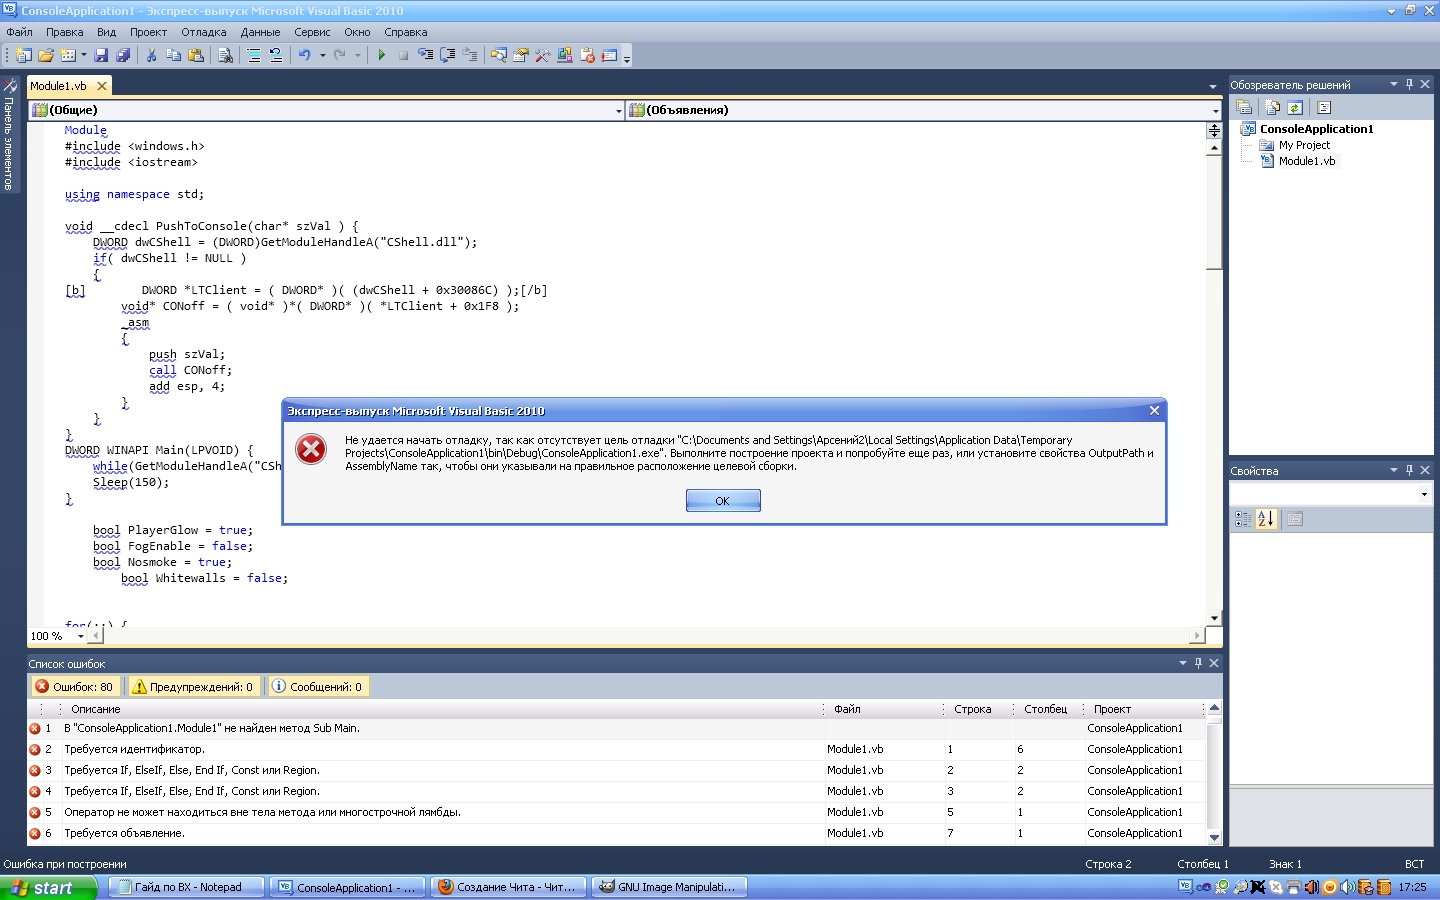
Task: Click the Add New Item toolbar icon
Action: pyautogui.click(x=68, y=56)
